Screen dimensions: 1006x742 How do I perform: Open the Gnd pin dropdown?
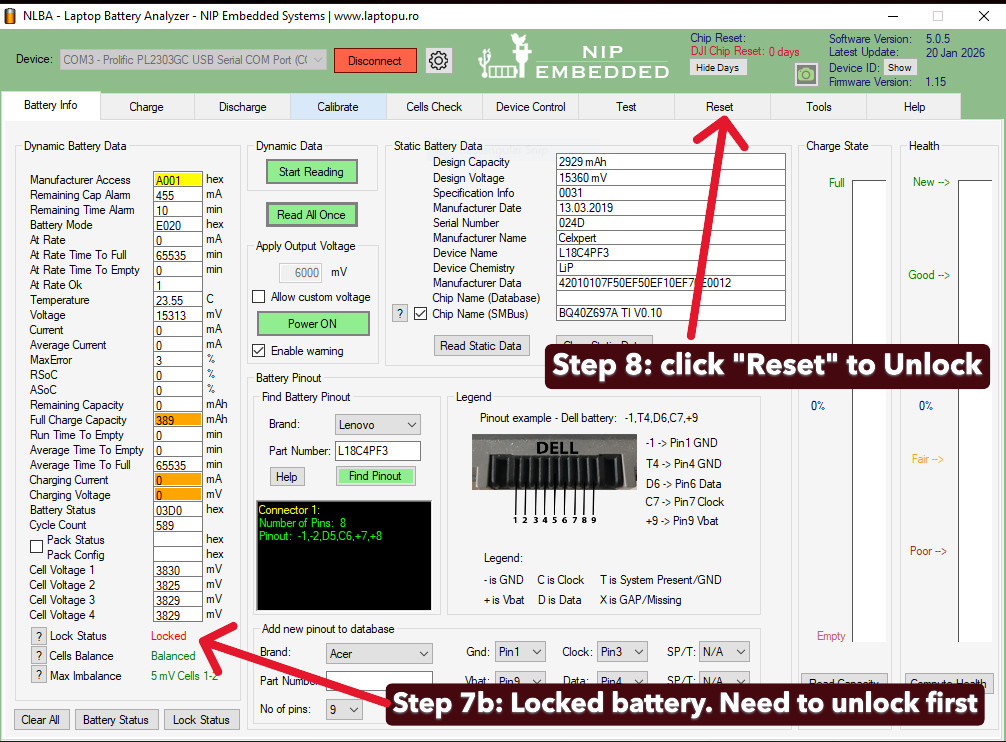click(520, 652)
